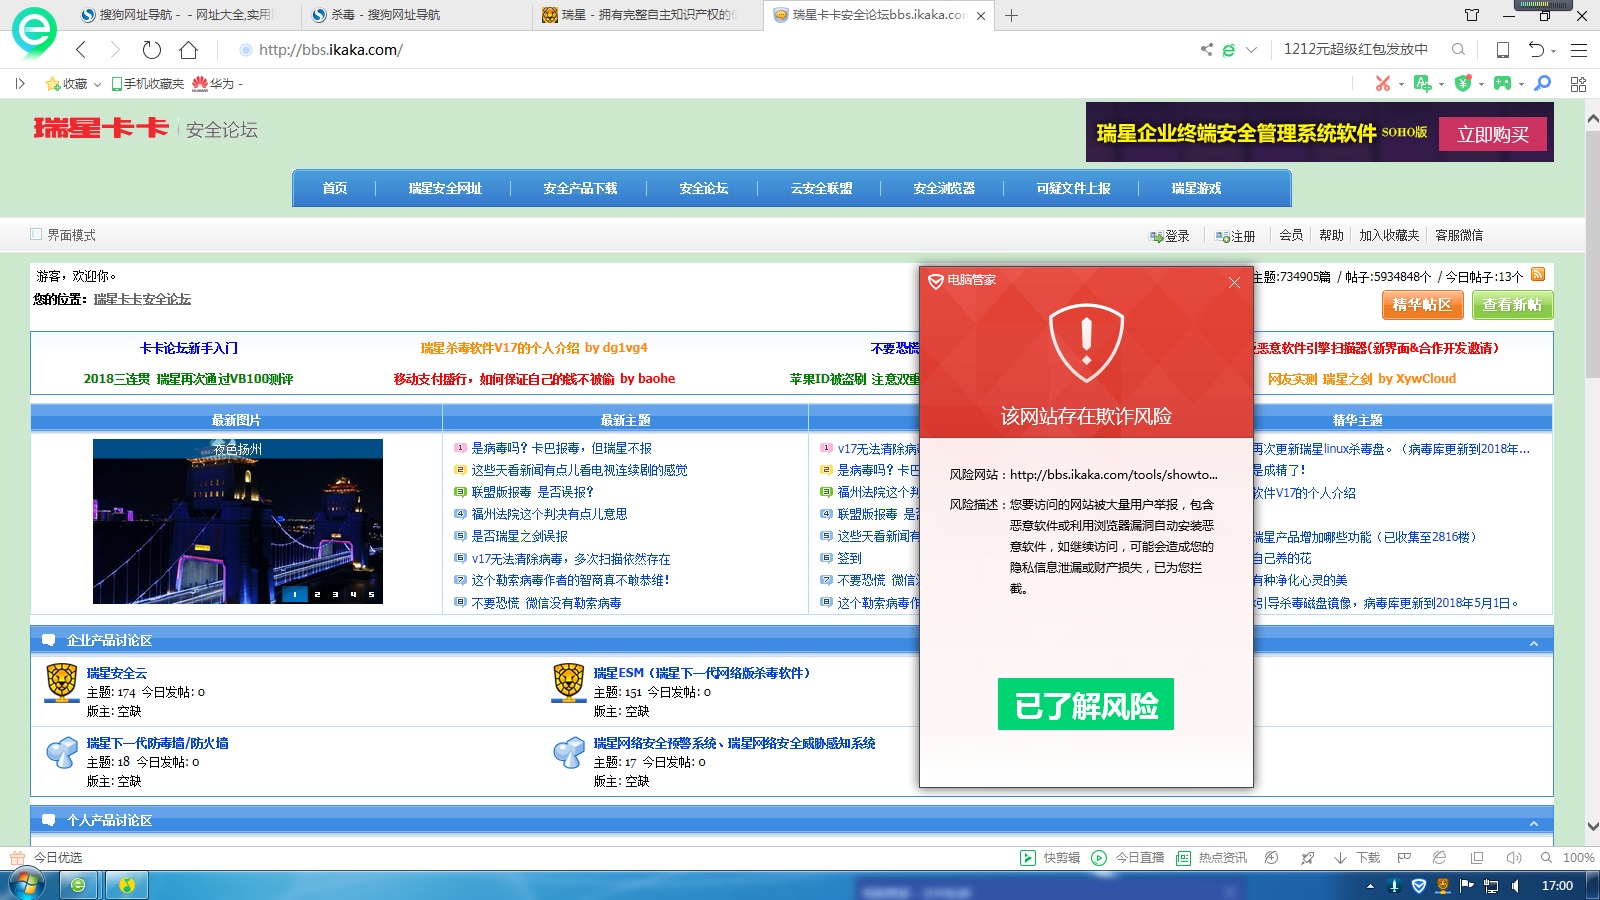Open 可疑文件上报 navigation item
The height and width of the screenshot is (900, 1600).
coord(1073,188)
